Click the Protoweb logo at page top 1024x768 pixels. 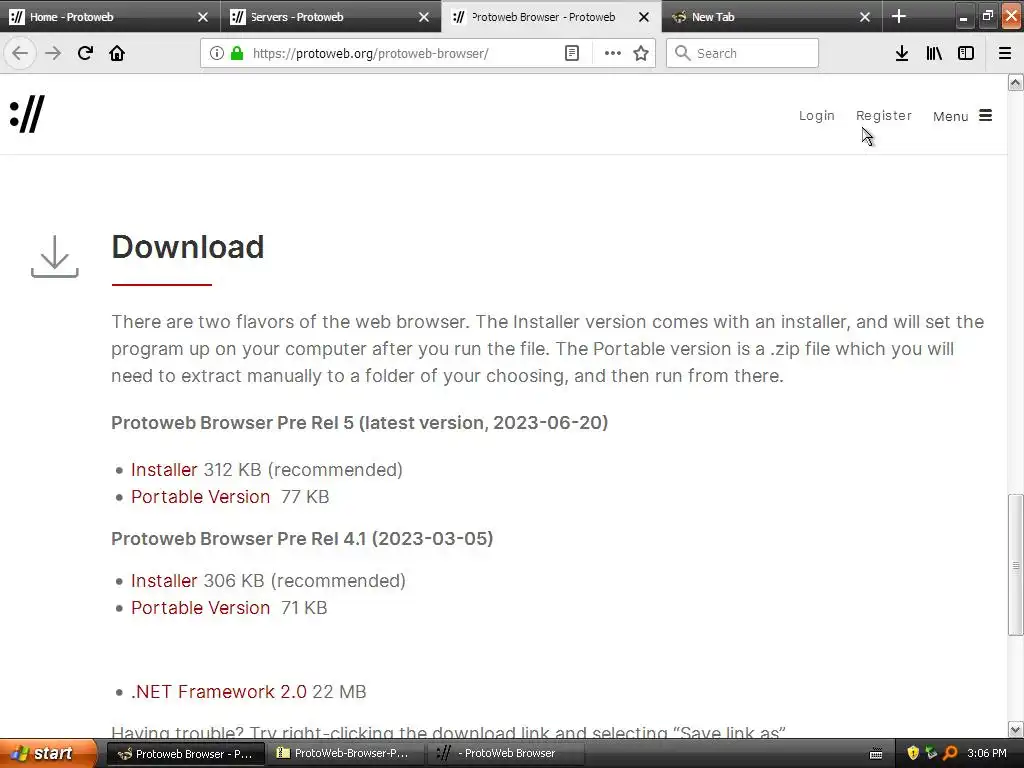click(x=27, y=114)
